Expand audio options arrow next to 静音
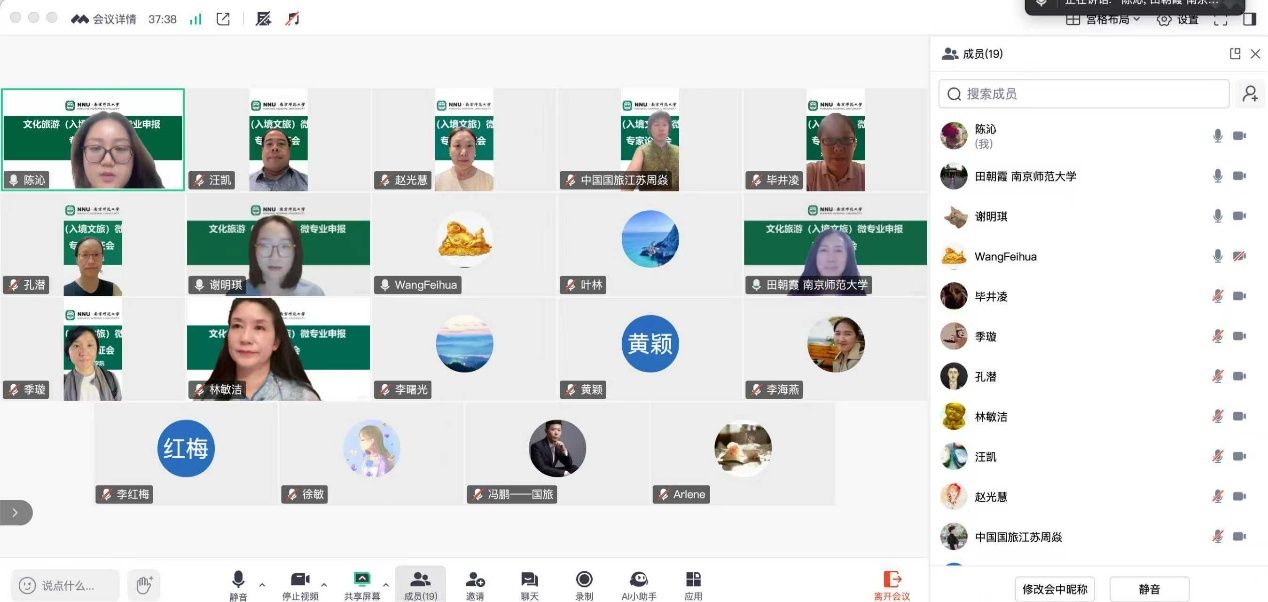 click(x=262, y=584)
